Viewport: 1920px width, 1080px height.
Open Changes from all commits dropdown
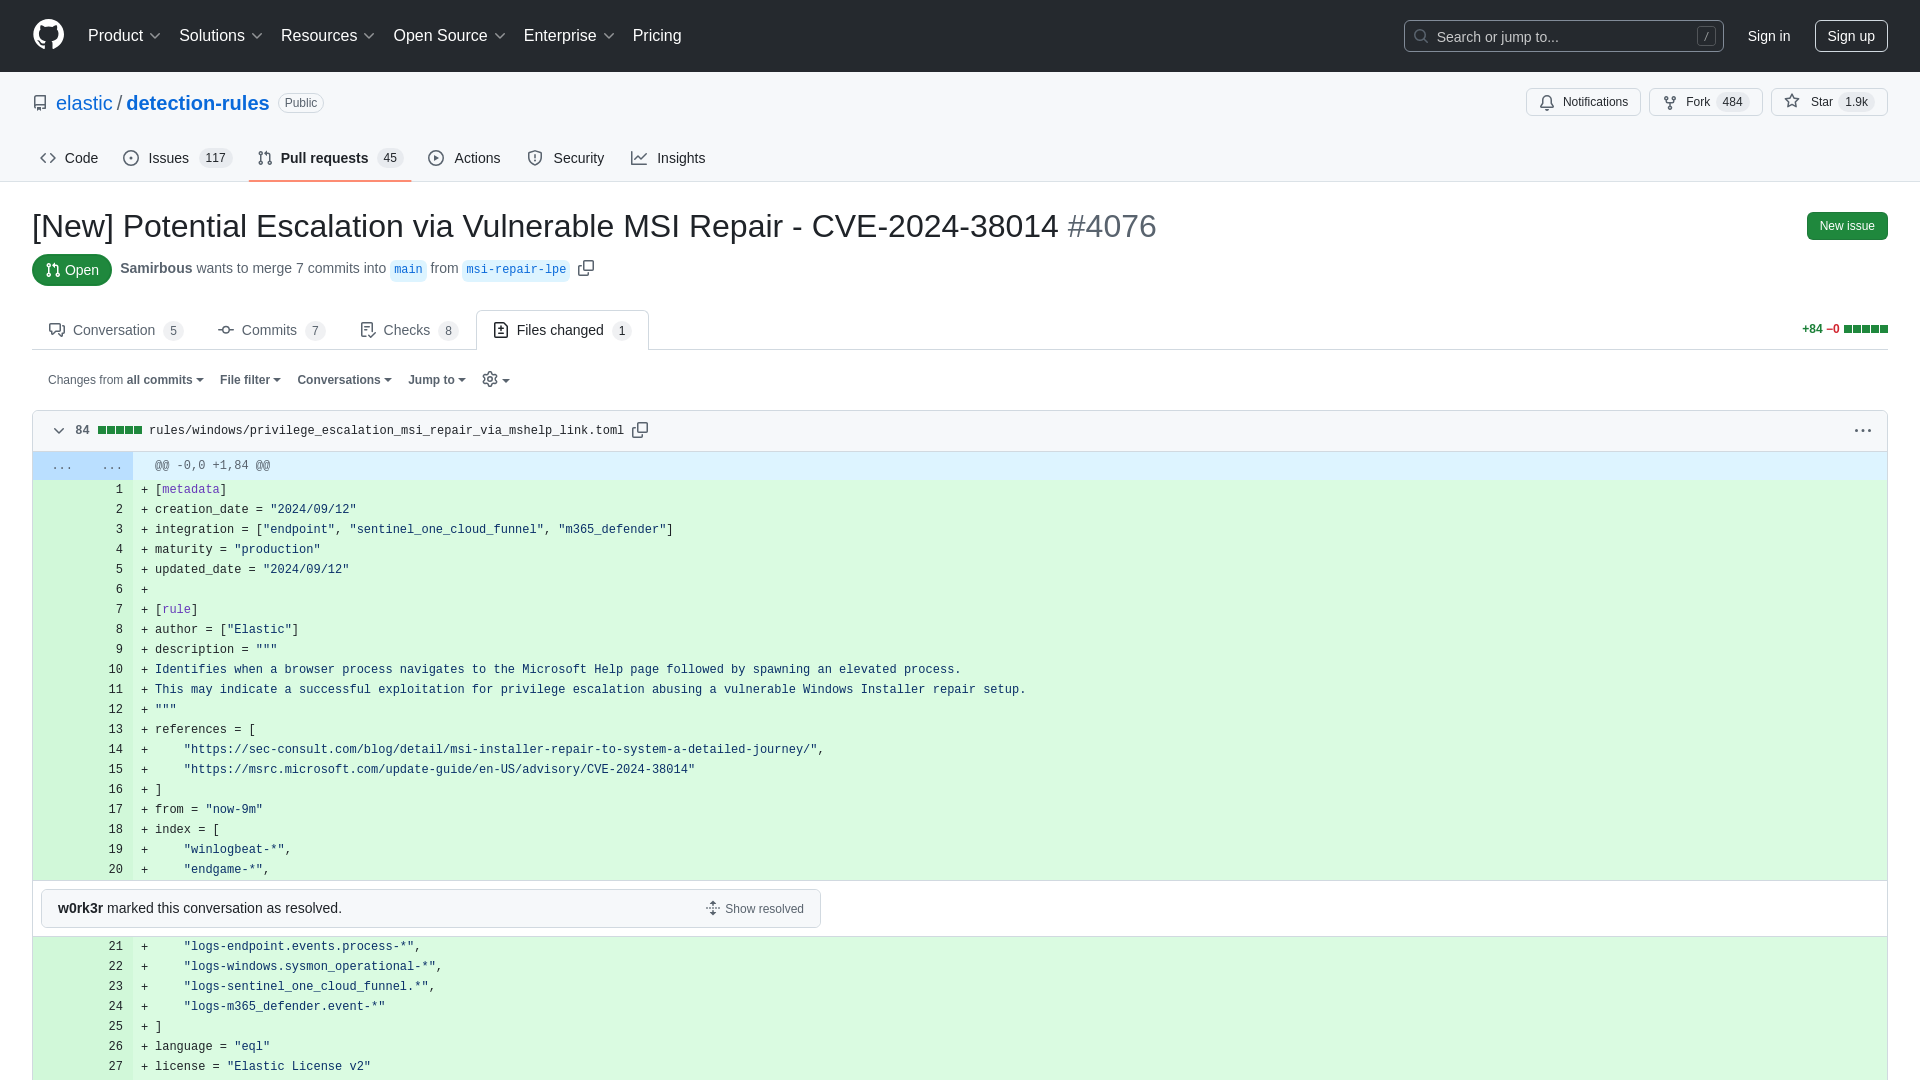[126, 380]
